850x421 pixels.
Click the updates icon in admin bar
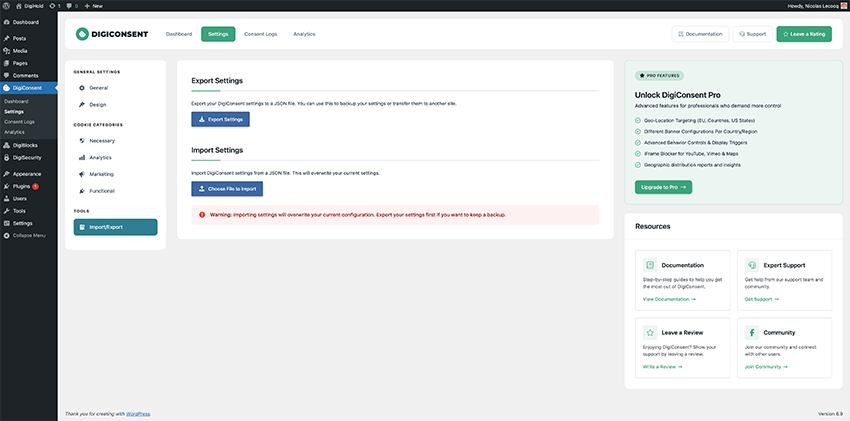tap(53, 5)
